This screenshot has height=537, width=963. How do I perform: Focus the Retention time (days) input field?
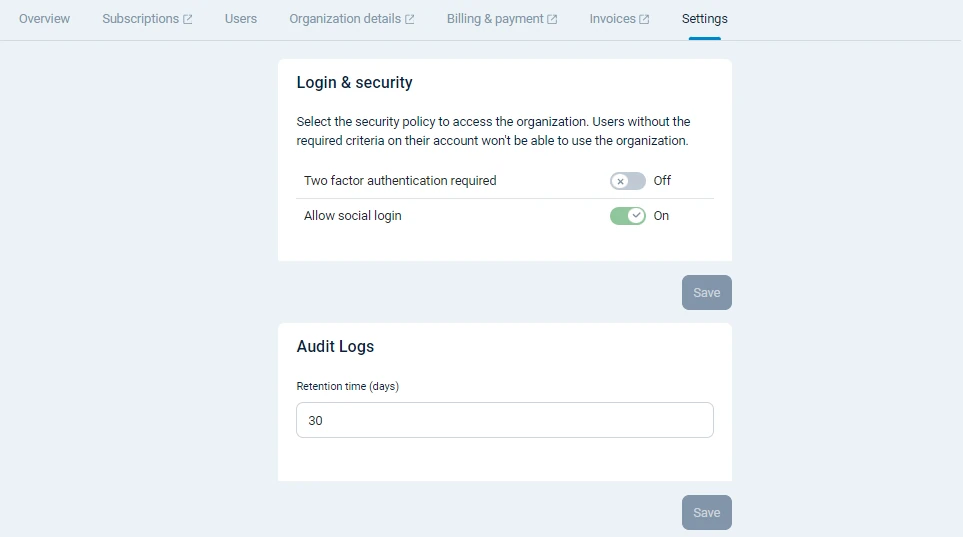click(505, 420)
